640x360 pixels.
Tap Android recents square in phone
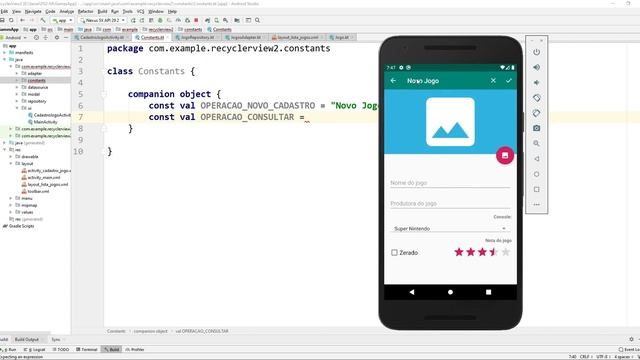489,292
